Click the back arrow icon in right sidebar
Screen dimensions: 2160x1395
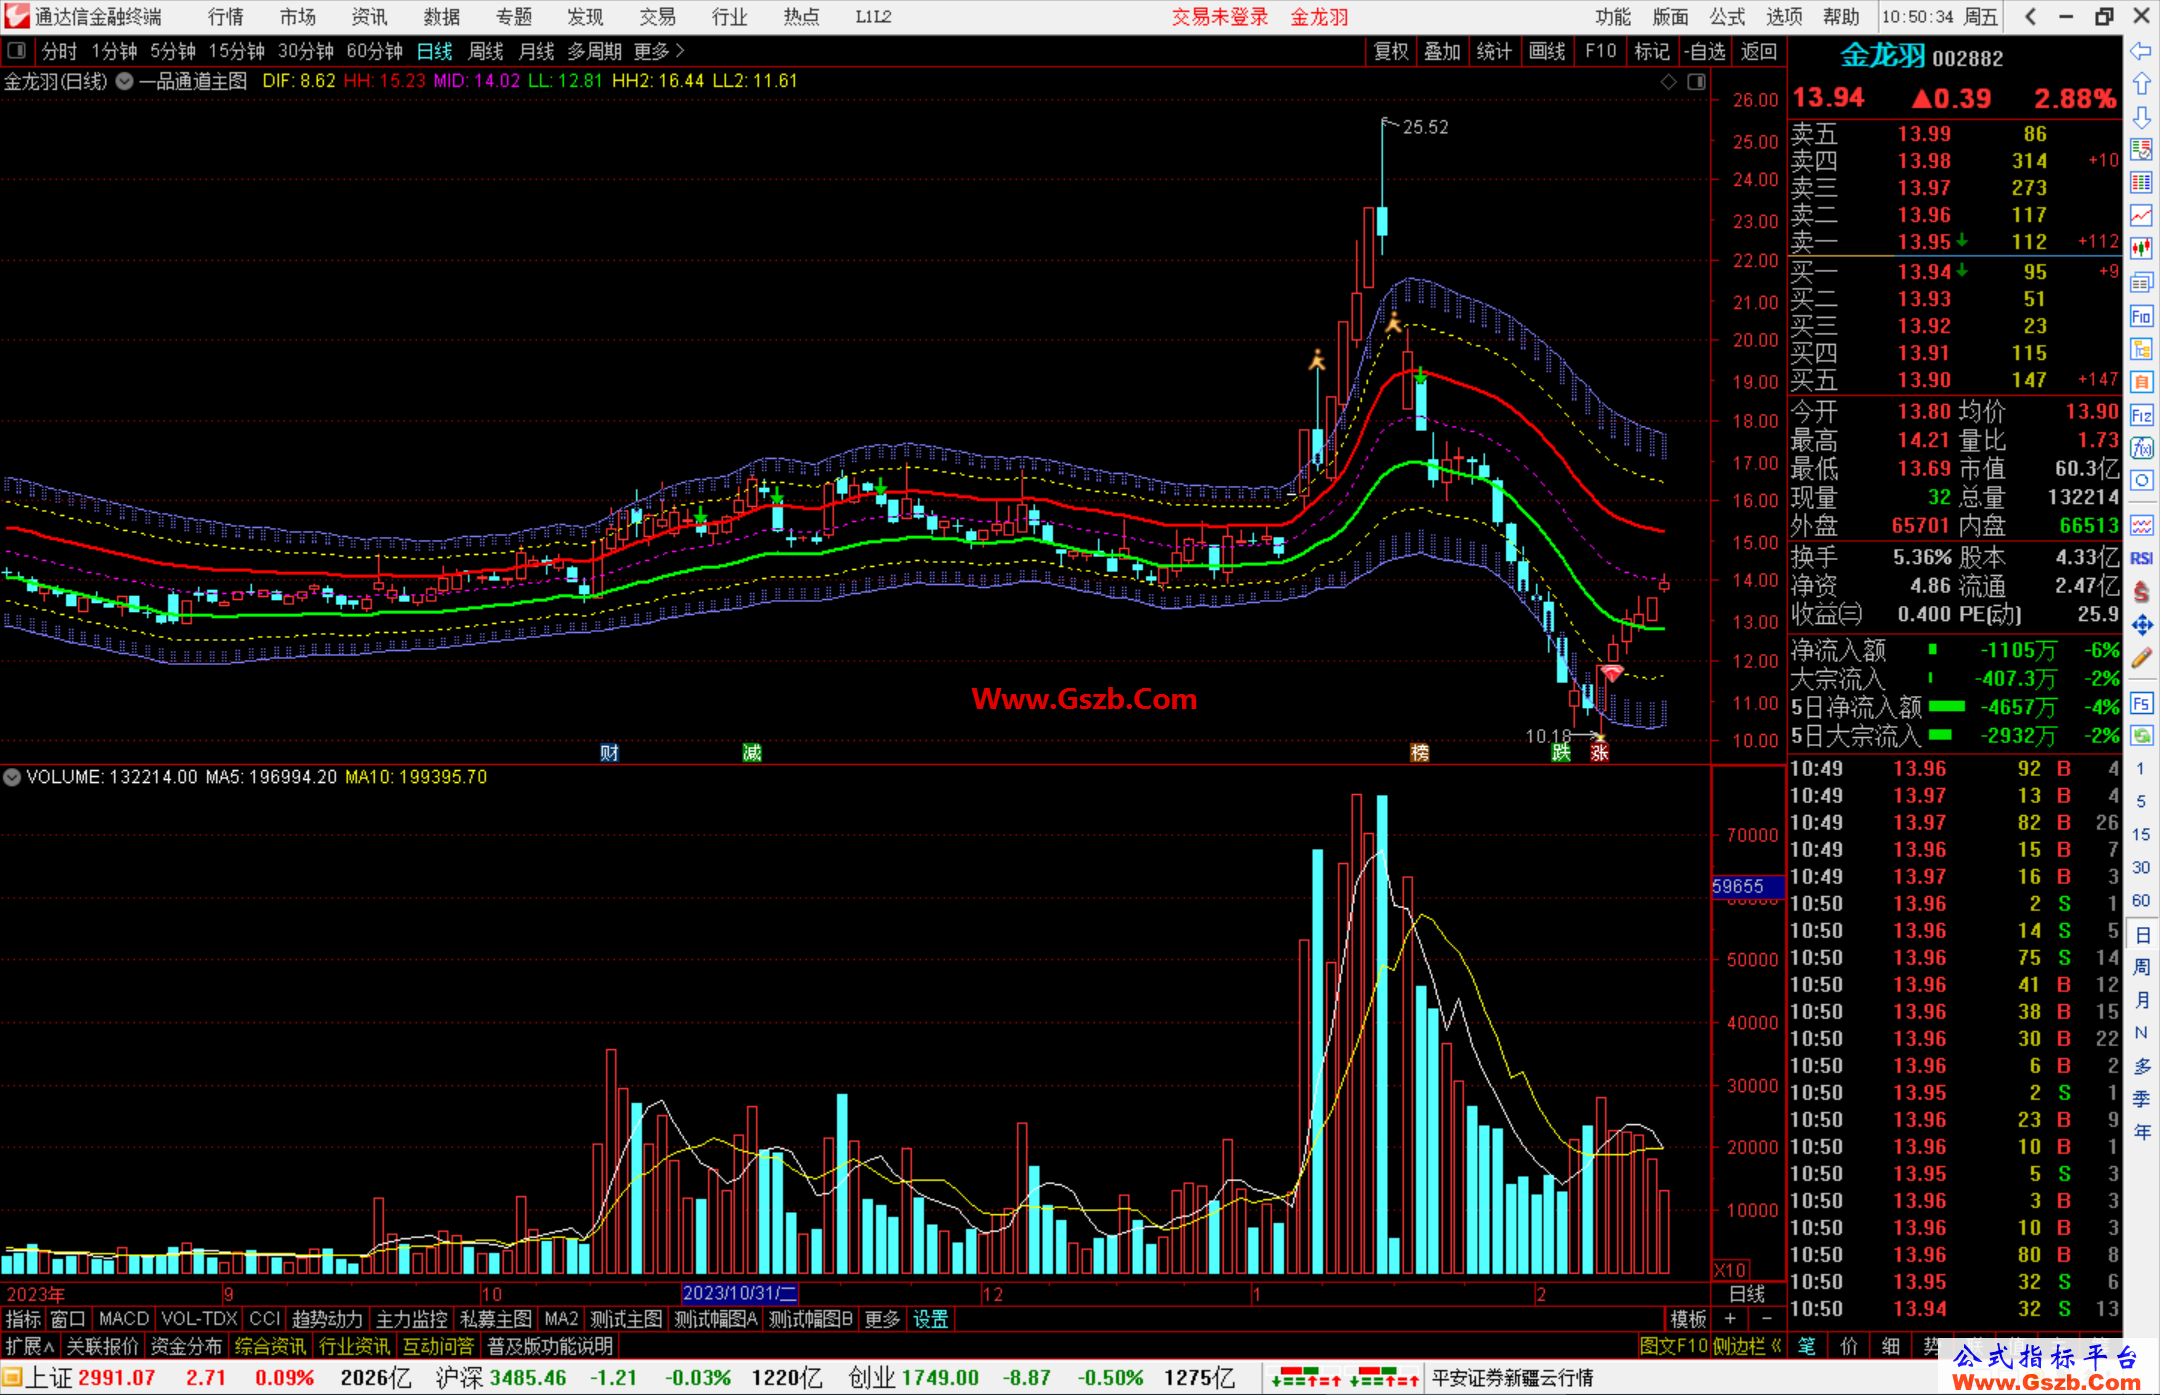point(2141,51)
